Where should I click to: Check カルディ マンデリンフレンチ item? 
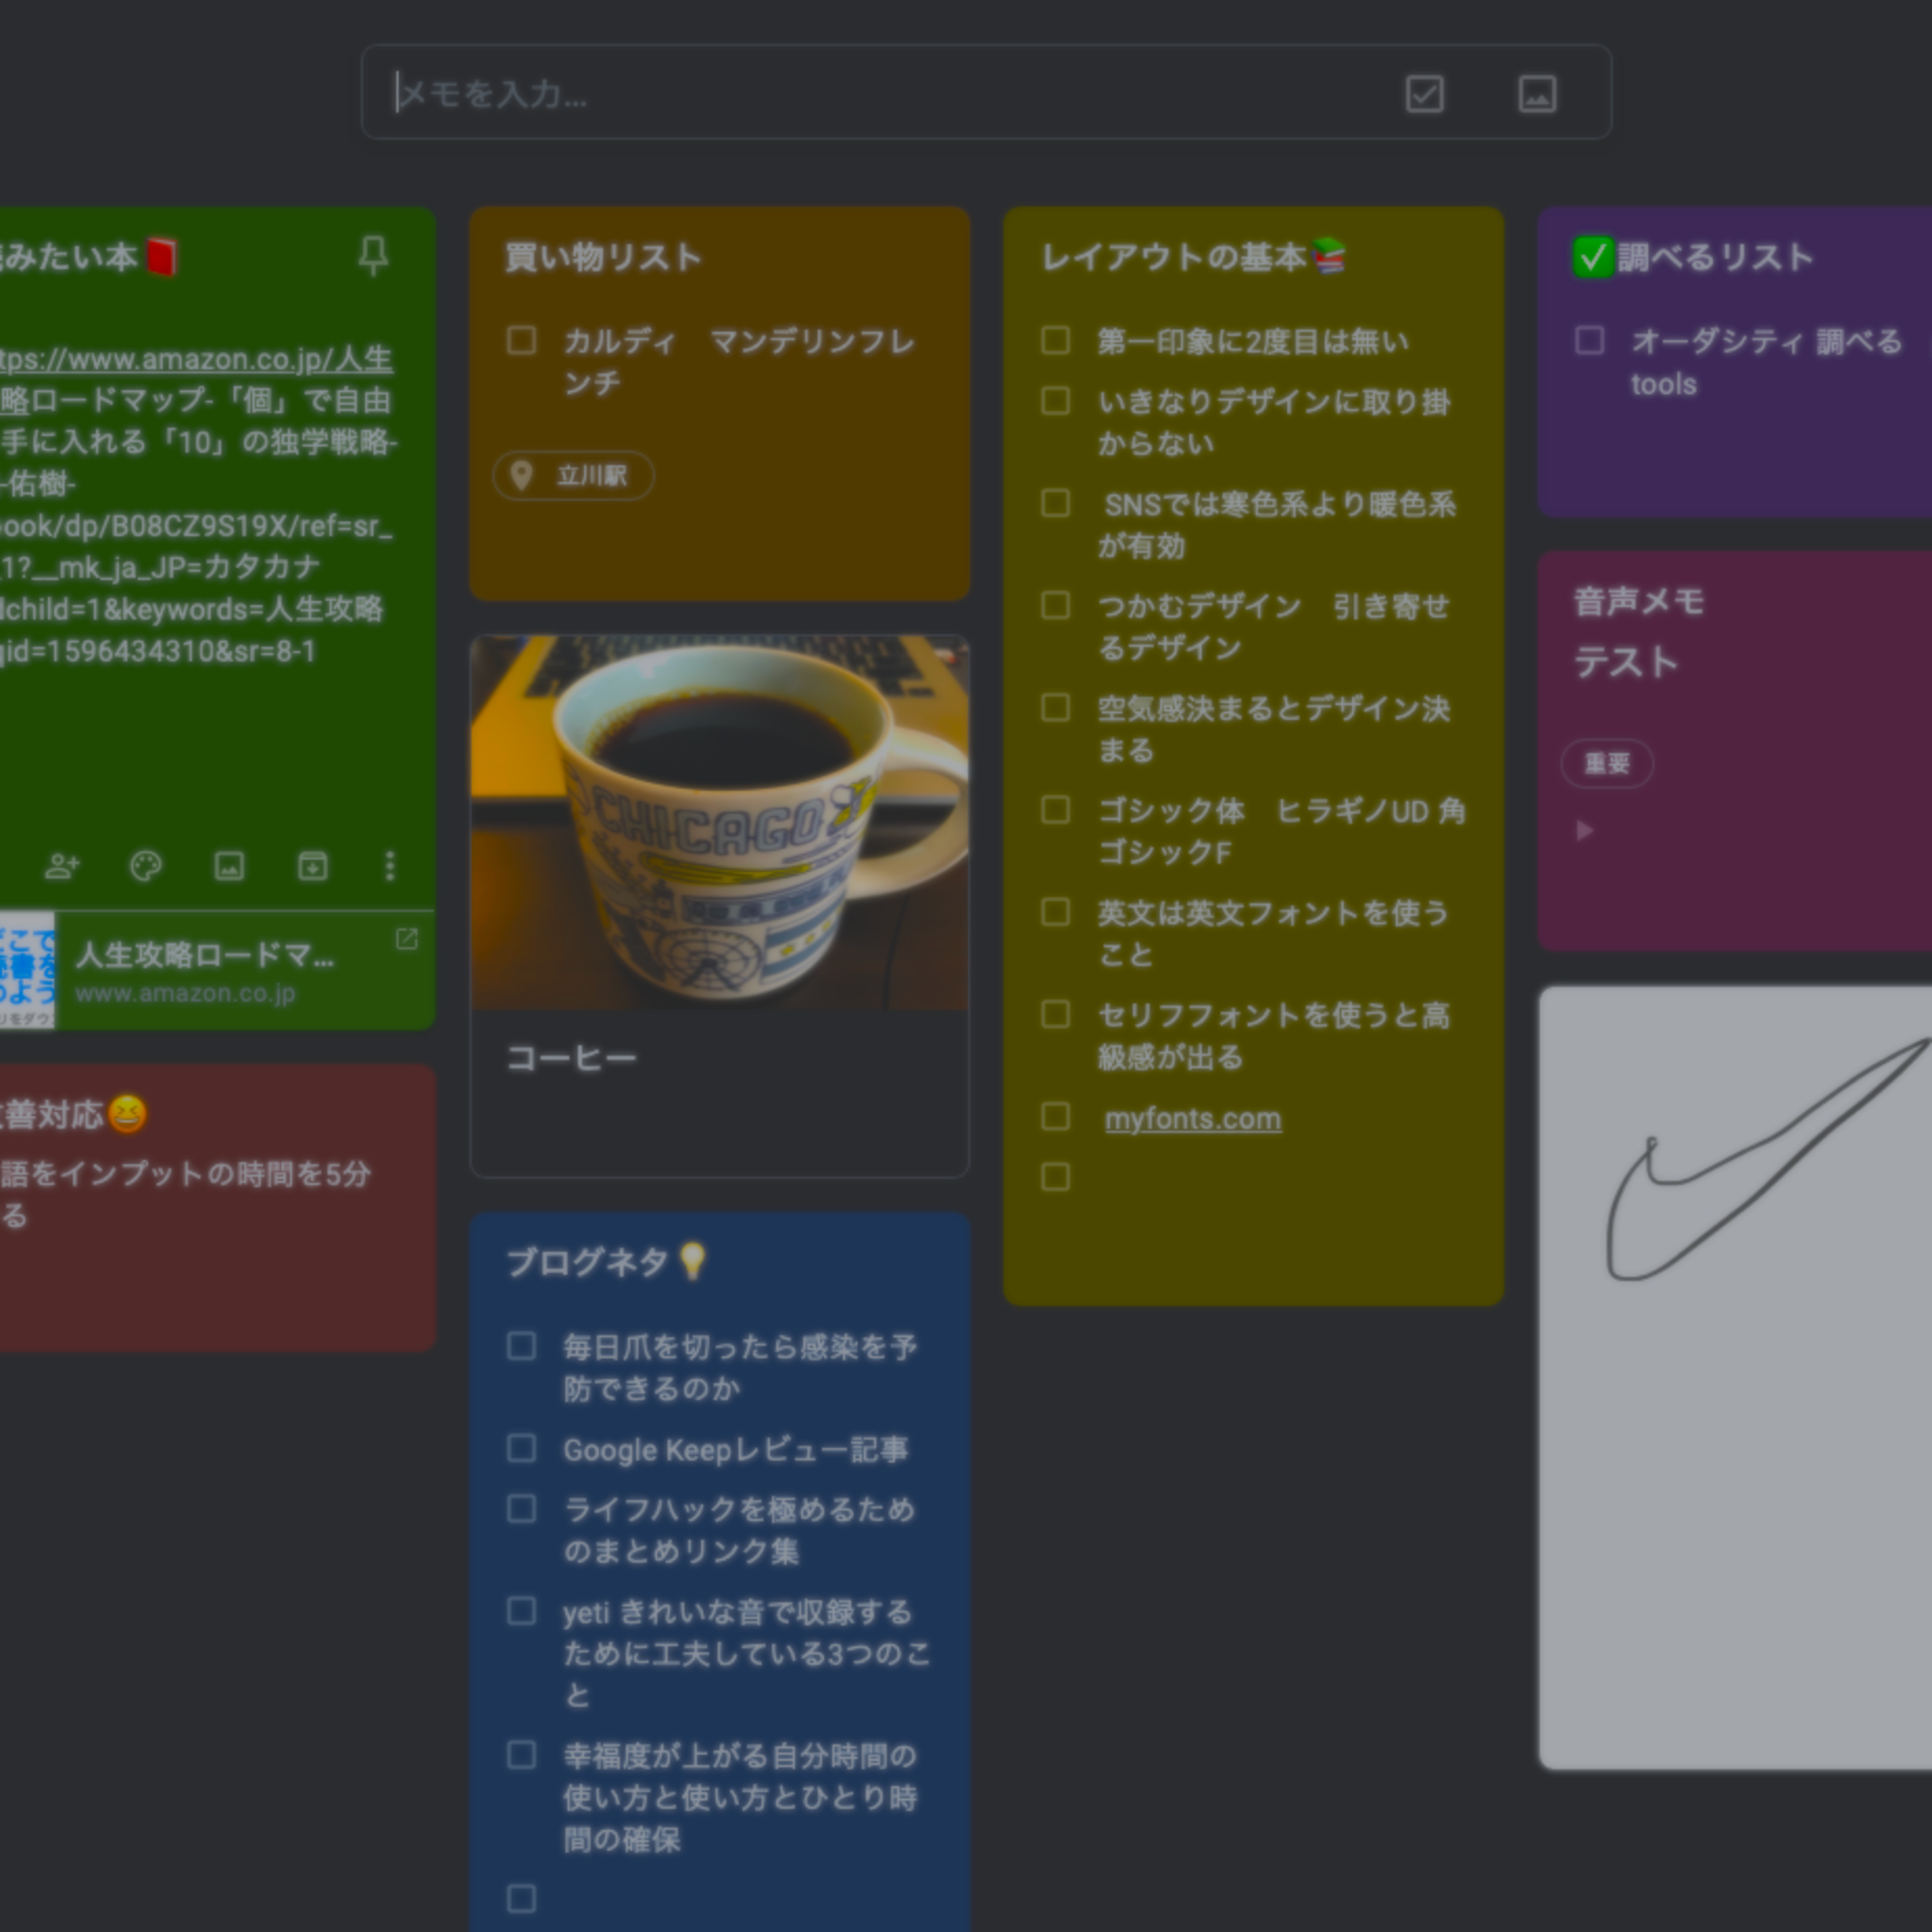tap(522, 341)
